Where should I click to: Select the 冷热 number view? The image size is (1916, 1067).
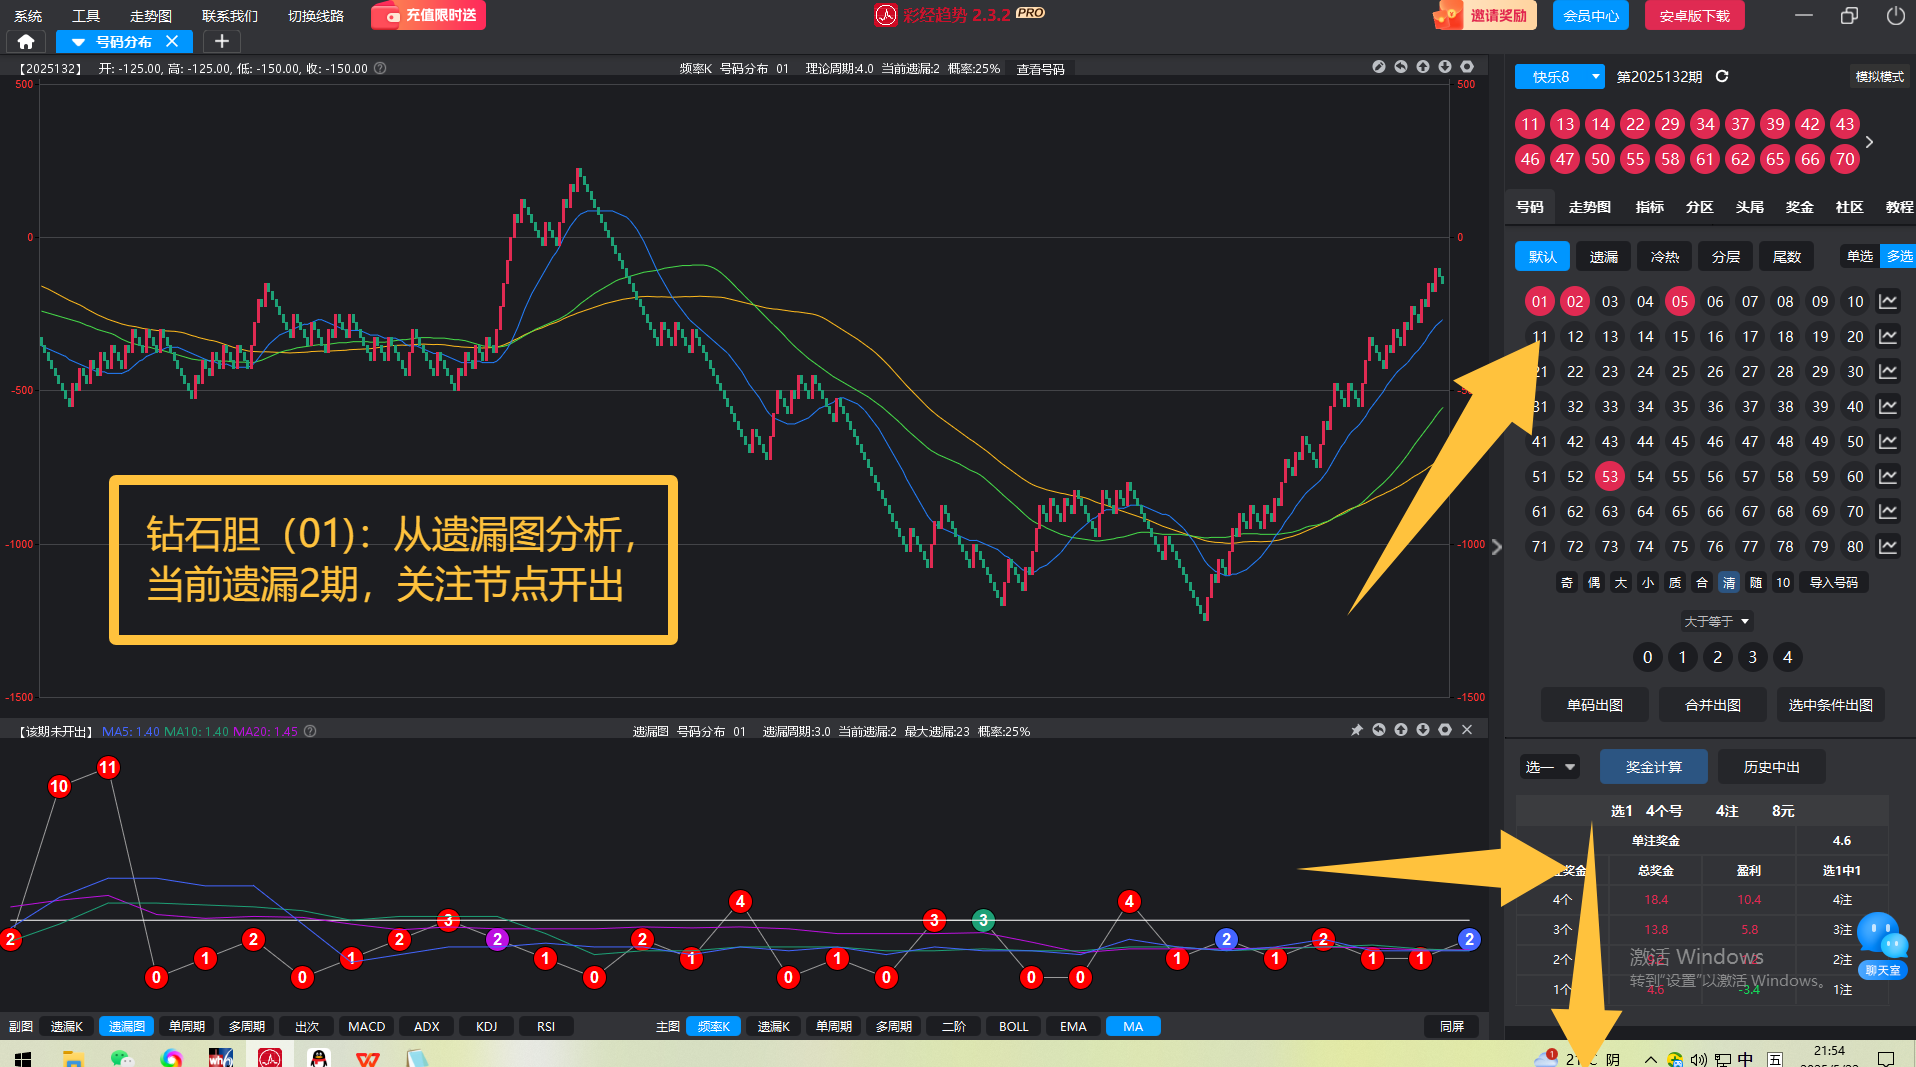click(x=1665, y=257)
